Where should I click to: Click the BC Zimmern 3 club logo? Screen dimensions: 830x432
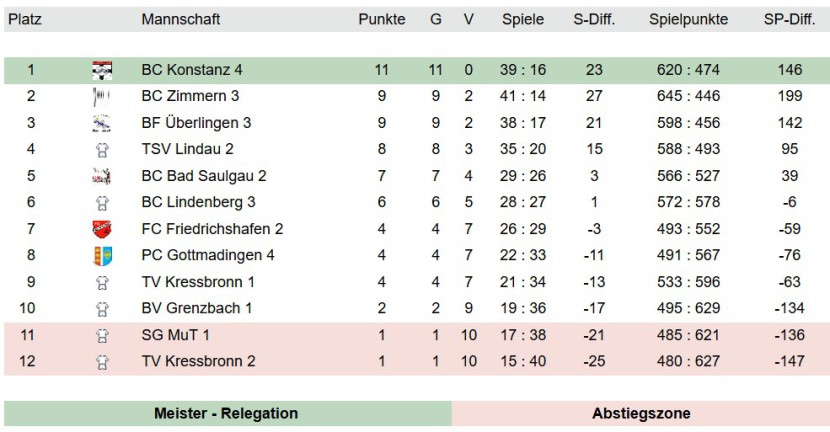tap(102, 96)
